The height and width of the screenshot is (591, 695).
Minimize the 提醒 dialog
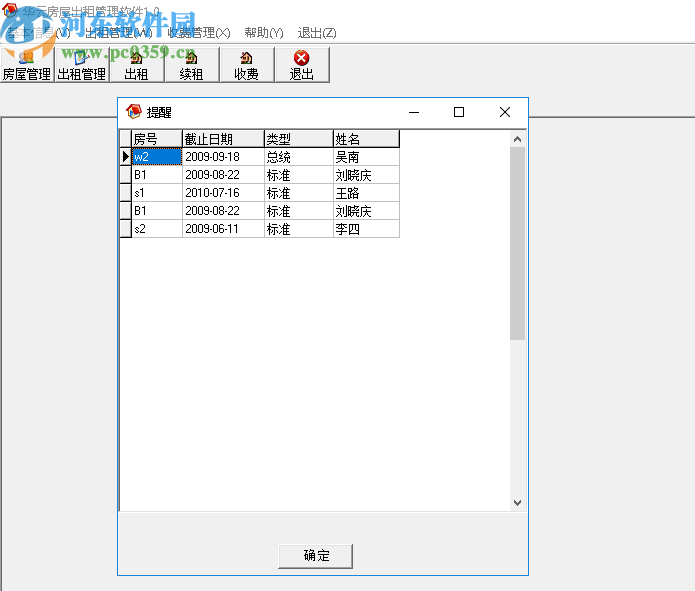click(x=414, y=112)
